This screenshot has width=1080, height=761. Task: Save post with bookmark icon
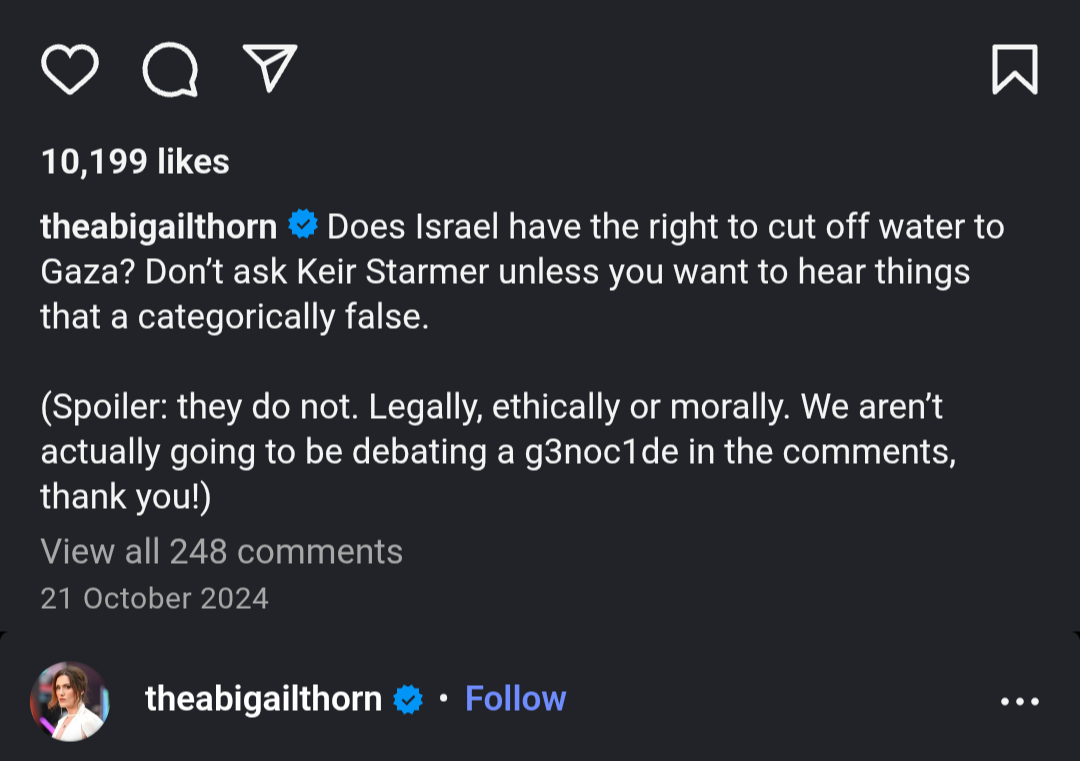coord(1015,69)
